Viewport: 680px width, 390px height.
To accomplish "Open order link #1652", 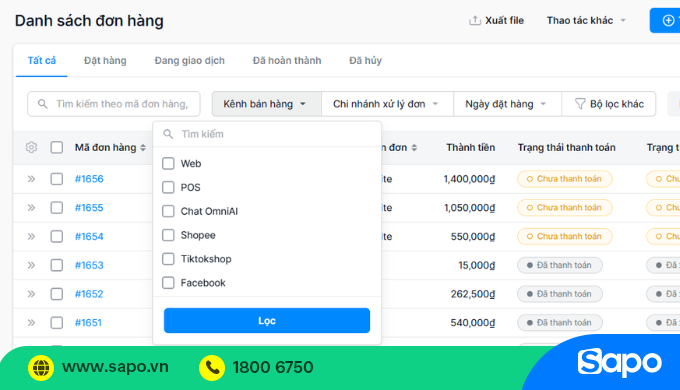I will [89, 294].
